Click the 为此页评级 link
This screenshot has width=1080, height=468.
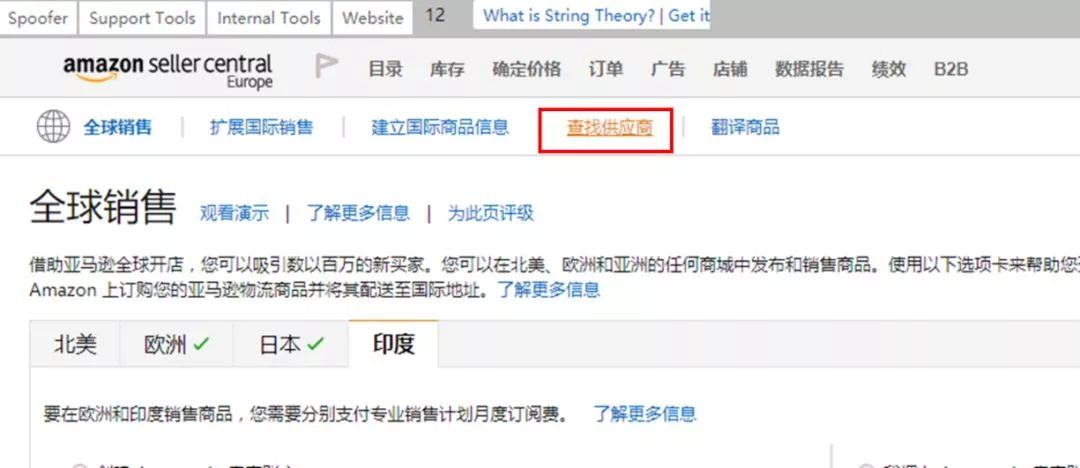(x=490, y=213)
